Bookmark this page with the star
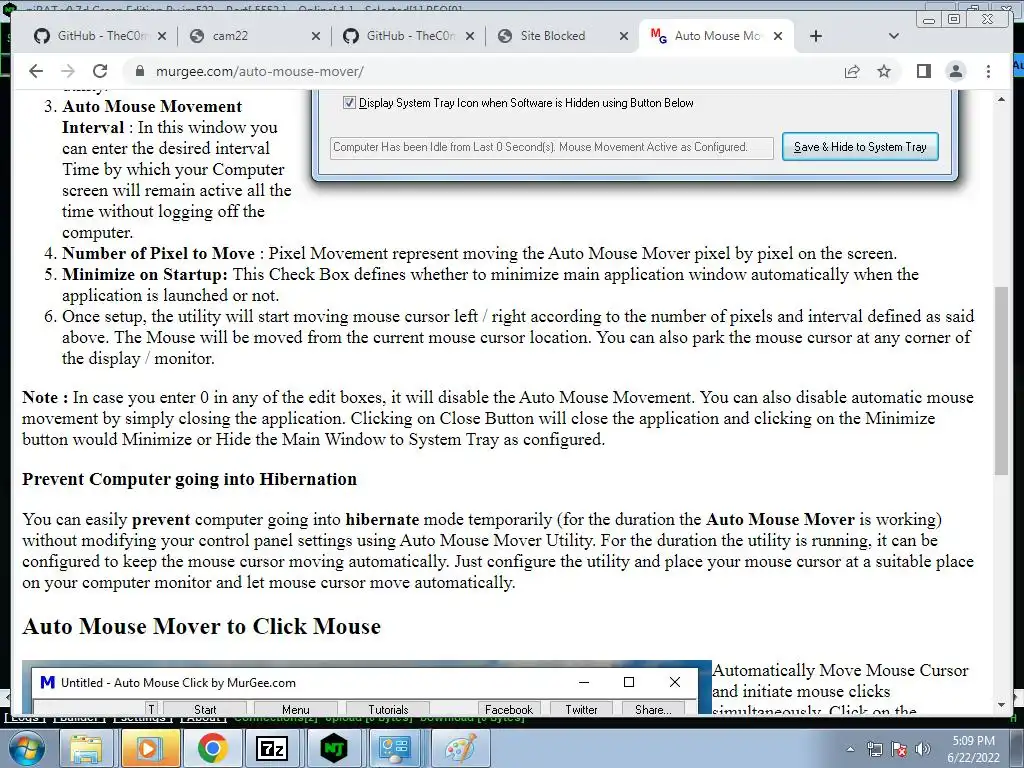The width and height of the screenshot is (1024, 768). 884,71
